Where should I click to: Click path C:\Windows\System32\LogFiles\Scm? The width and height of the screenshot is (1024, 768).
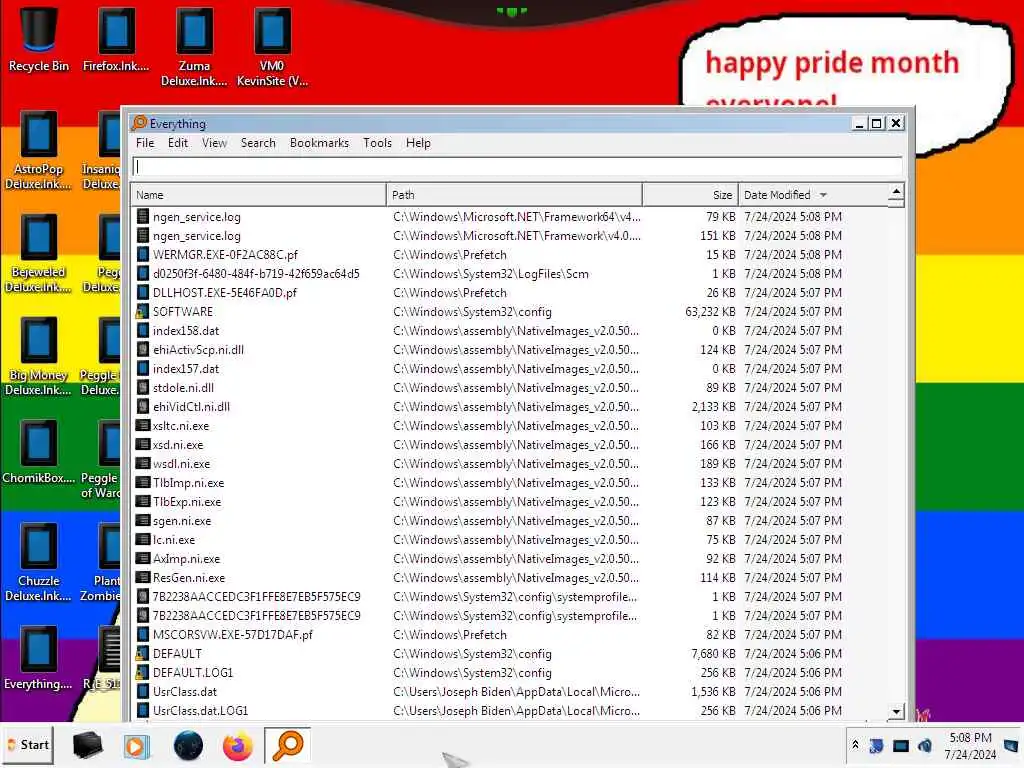click(x=490, y=274)
